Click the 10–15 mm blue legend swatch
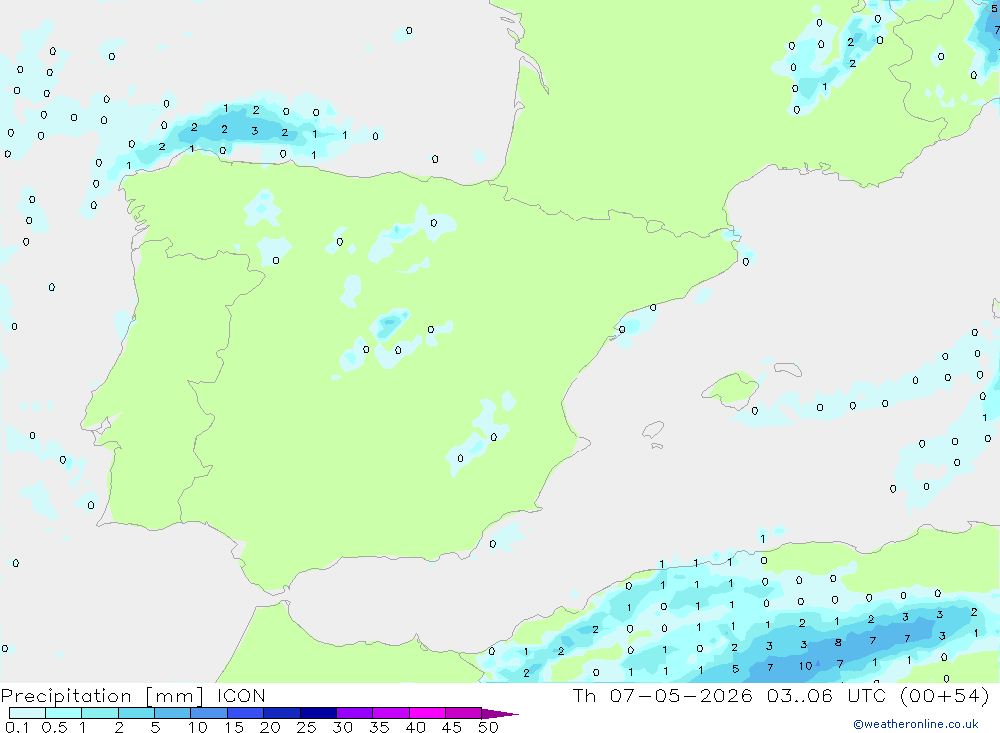The width and height of the screenshot is (1000, 733). point(209,713)
